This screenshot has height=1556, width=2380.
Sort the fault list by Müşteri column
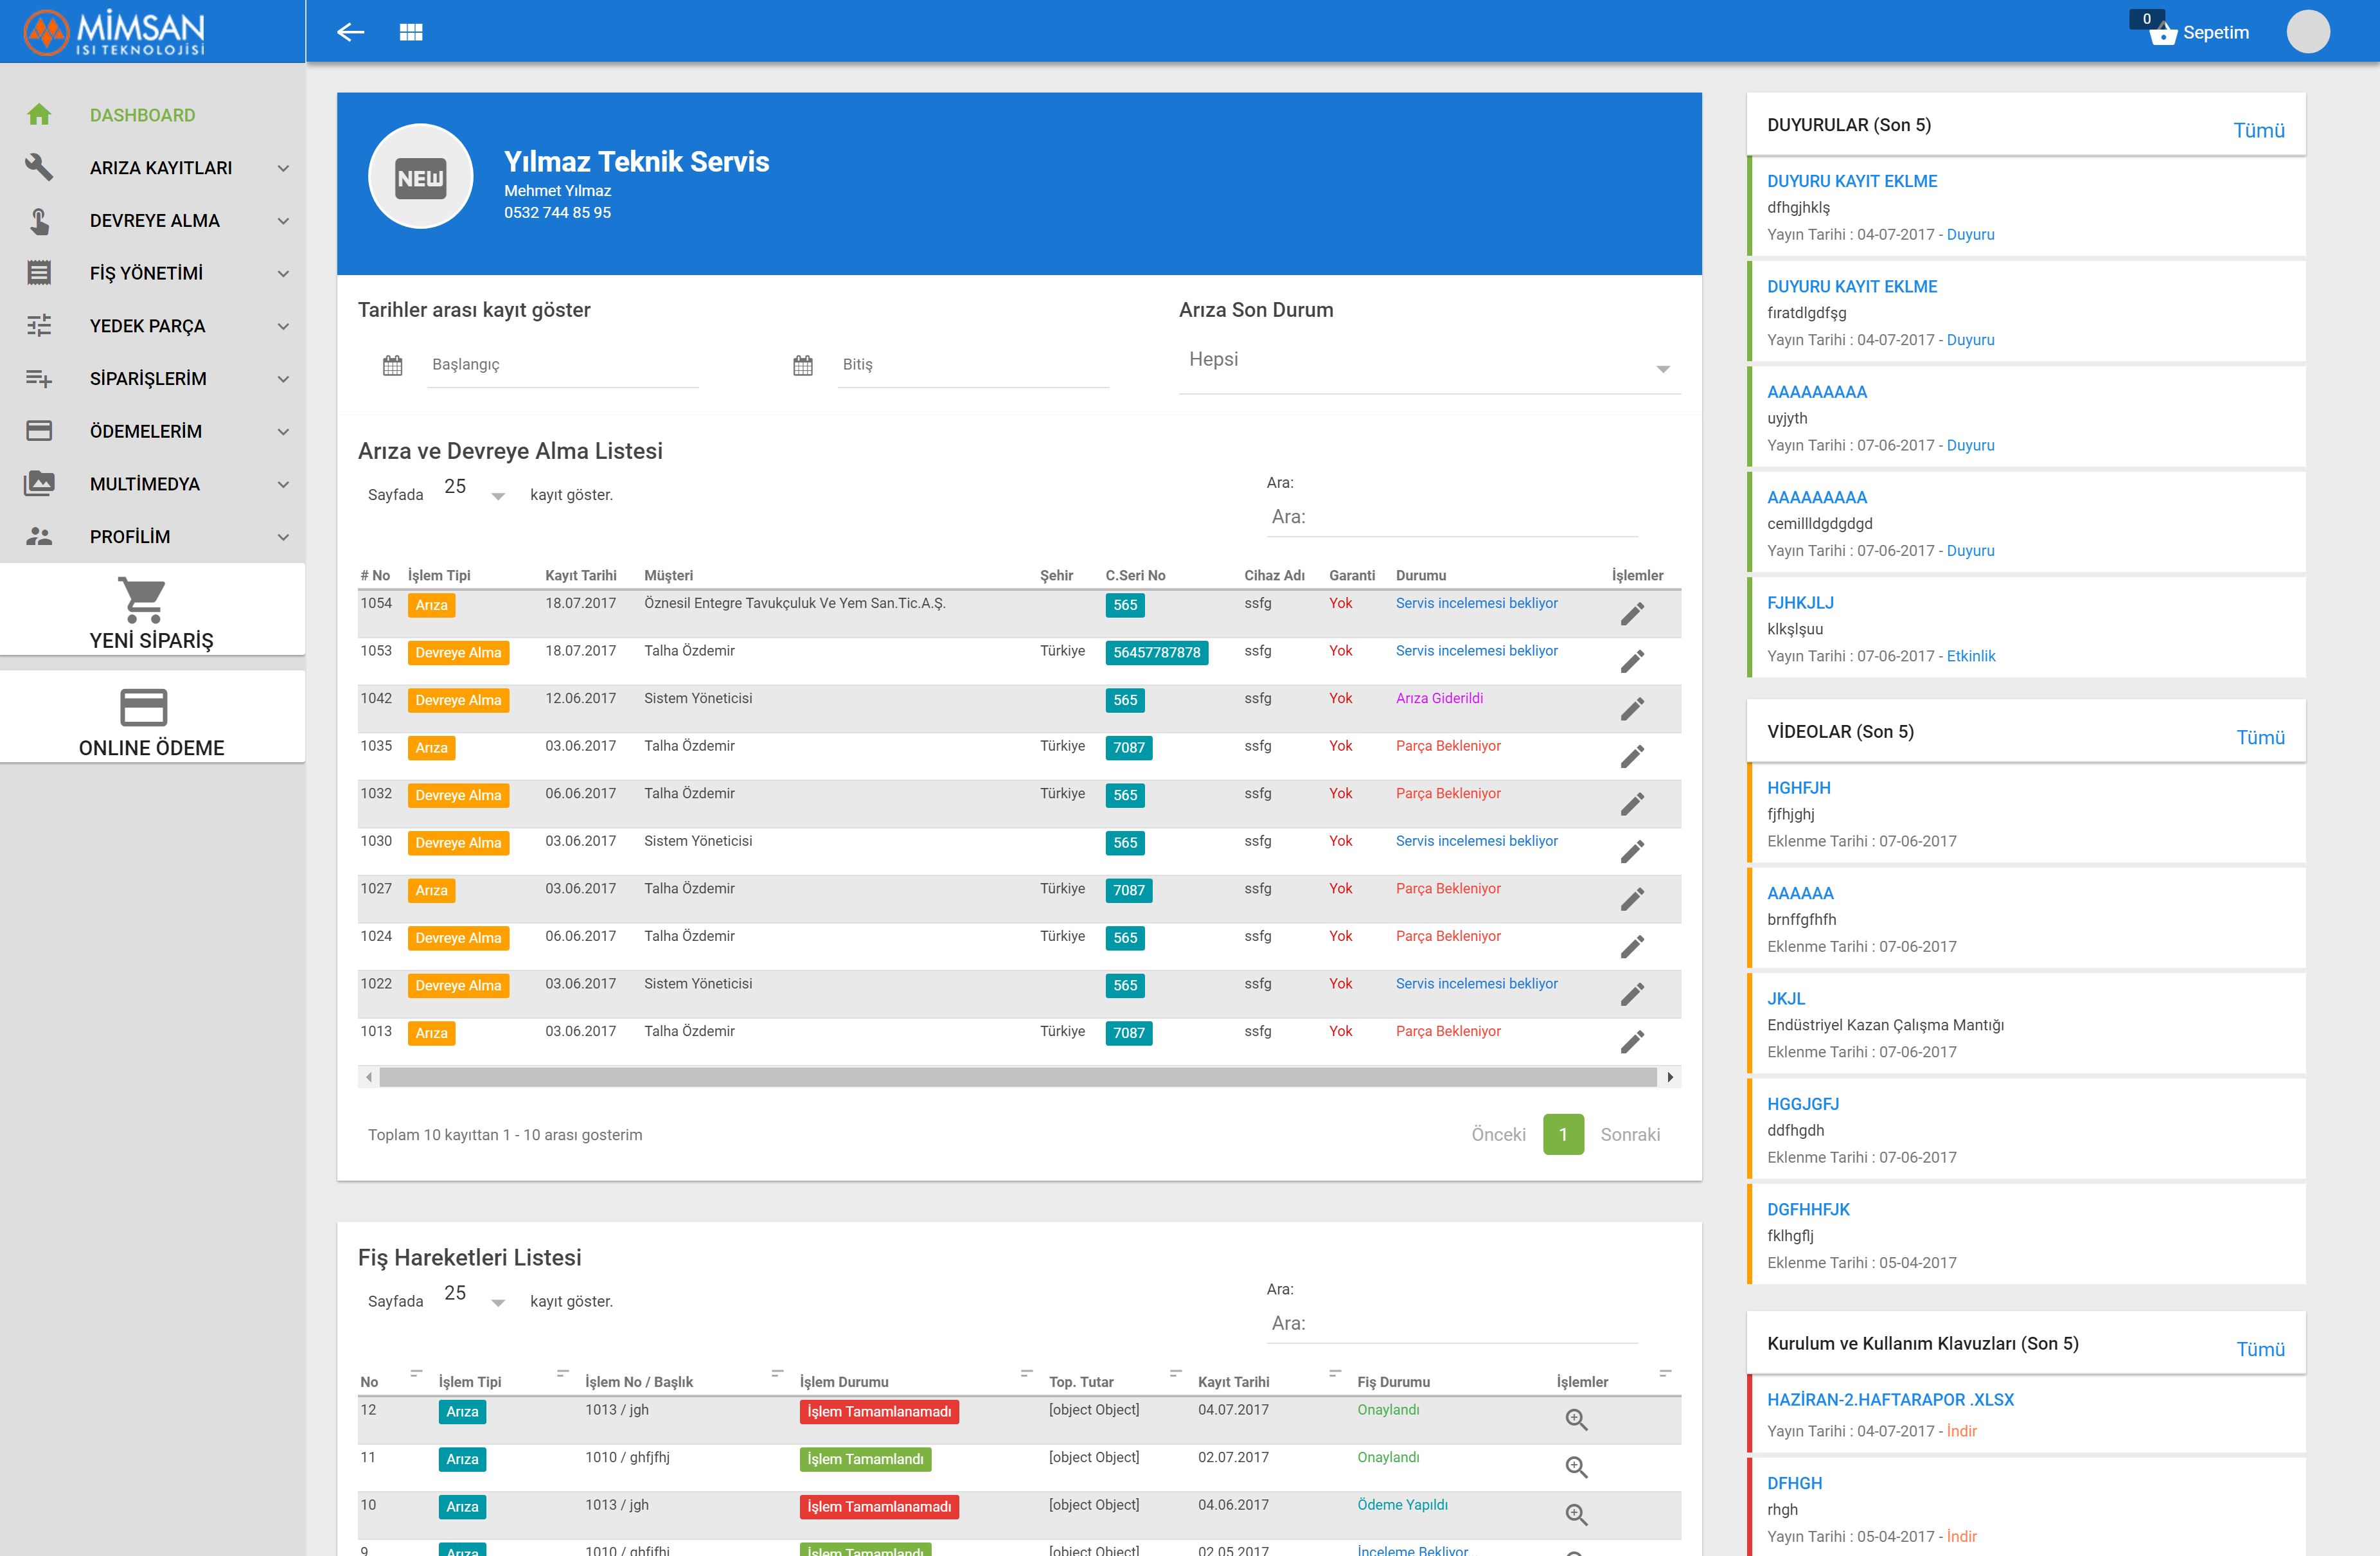click(668, 575)
